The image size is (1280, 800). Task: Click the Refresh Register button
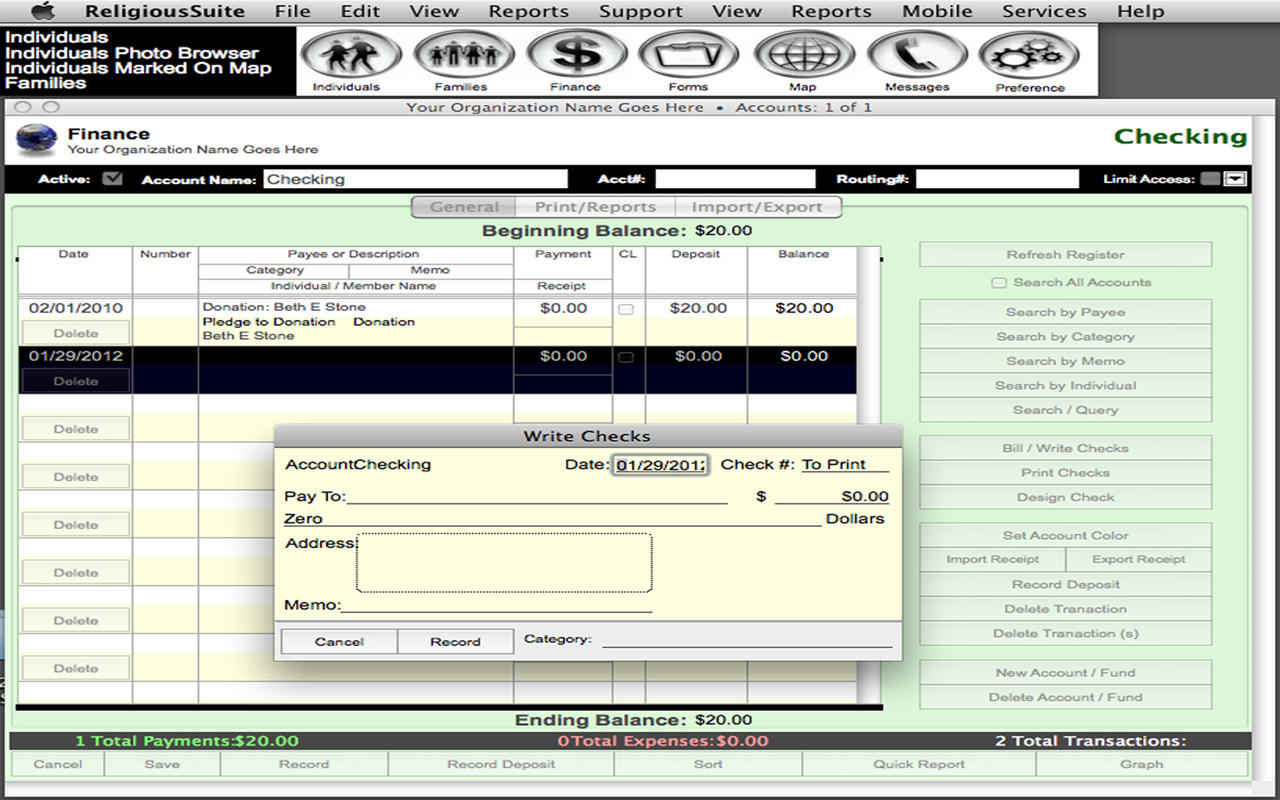click(1065, 255)
